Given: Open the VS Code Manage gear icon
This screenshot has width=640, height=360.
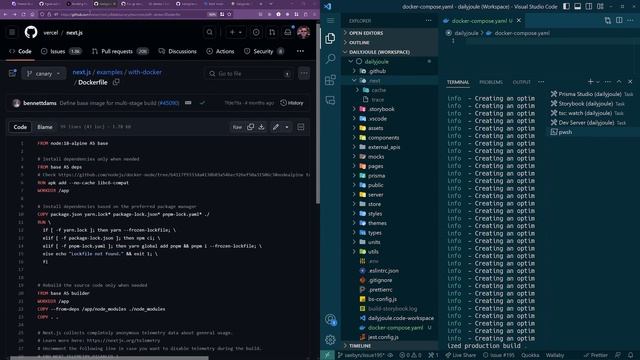Looking at the screenshot, I should (x=330, y=339).
